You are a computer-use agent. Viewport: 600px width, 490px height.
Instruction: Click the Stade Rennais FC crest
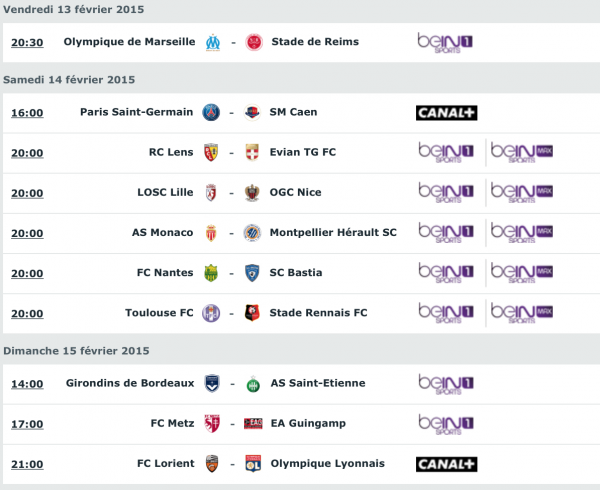pos(252,313)
